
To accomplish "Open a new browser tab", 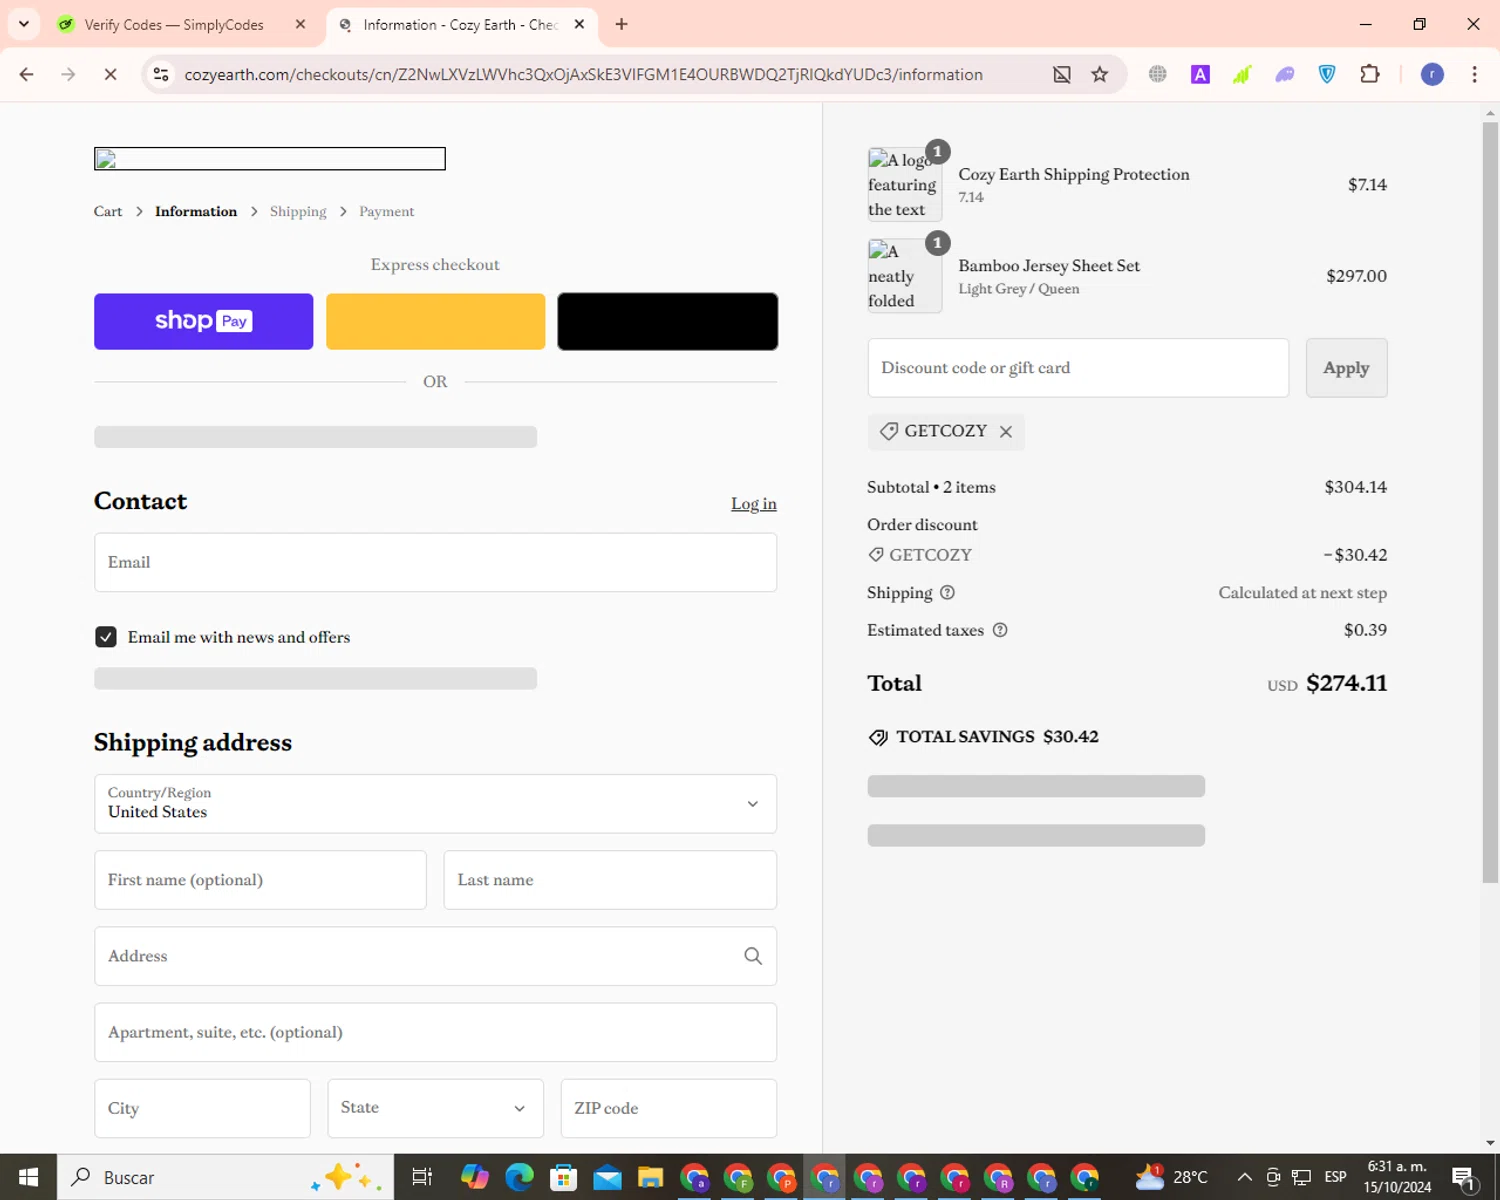I will tap(622, 24).
